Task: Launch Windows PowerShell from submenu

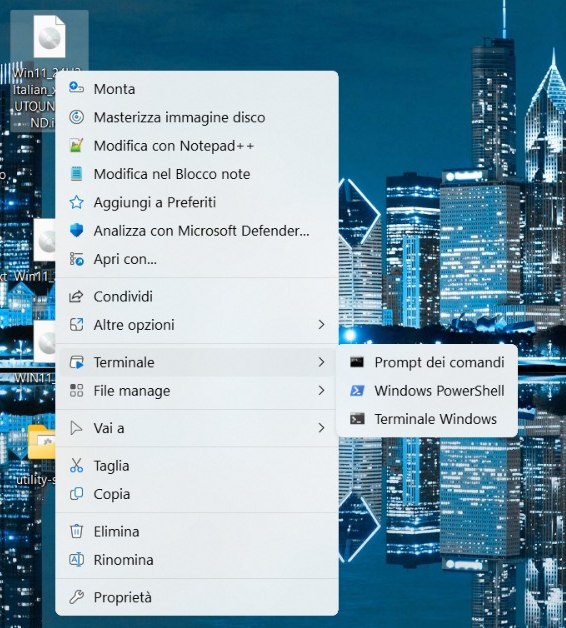Action: (427, 390)
